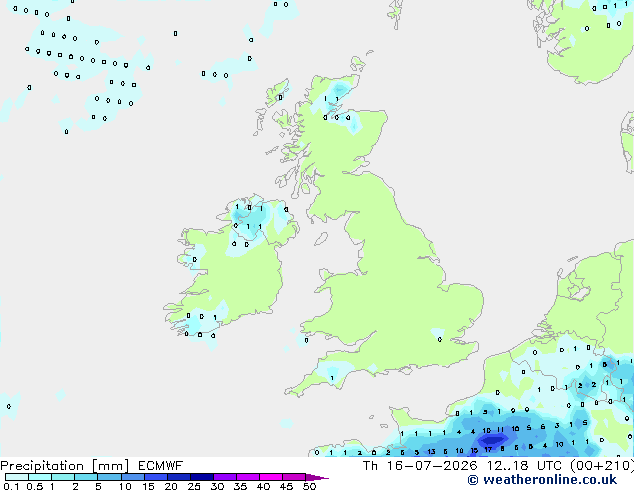
Task: Click the 'ECMWF' model label
Action: point(160,466)
